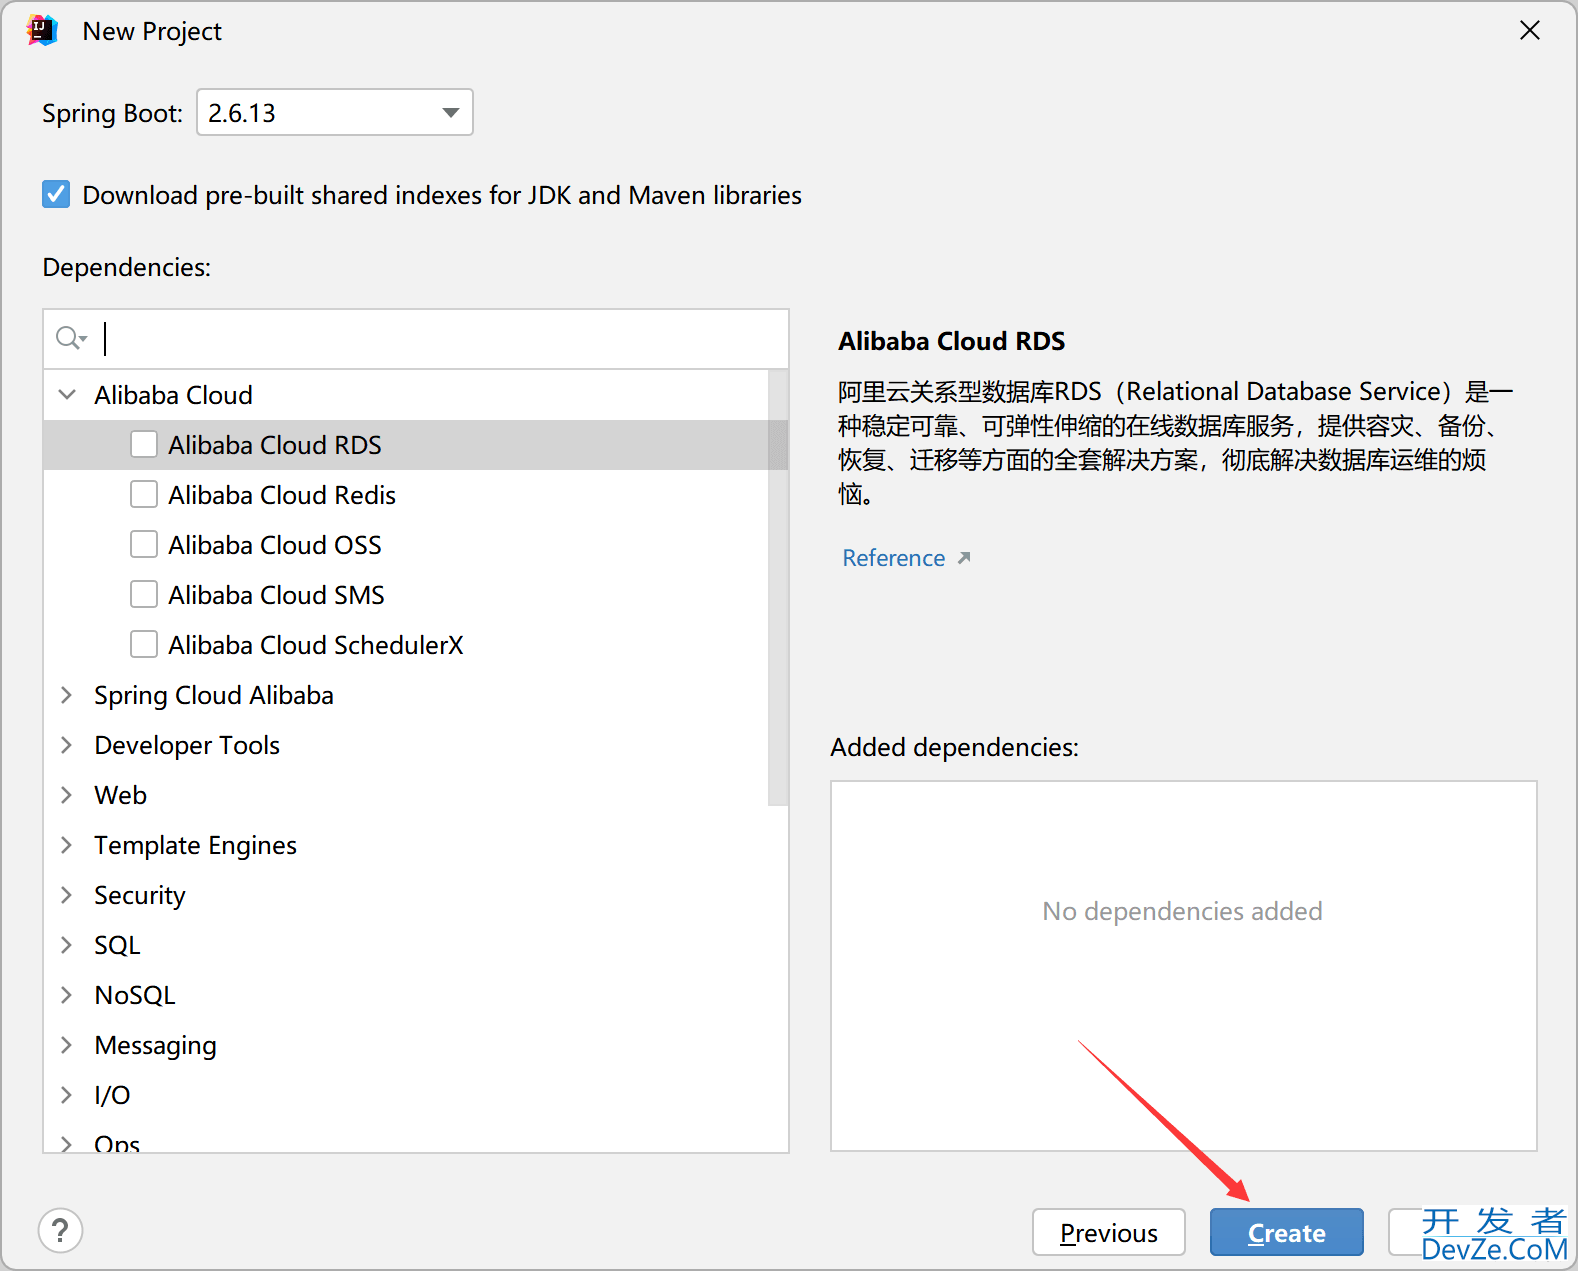Select the Alibaba Cloud OSS row label
The height and width of the screenshot is (1271, 1578).
point(275,545)
